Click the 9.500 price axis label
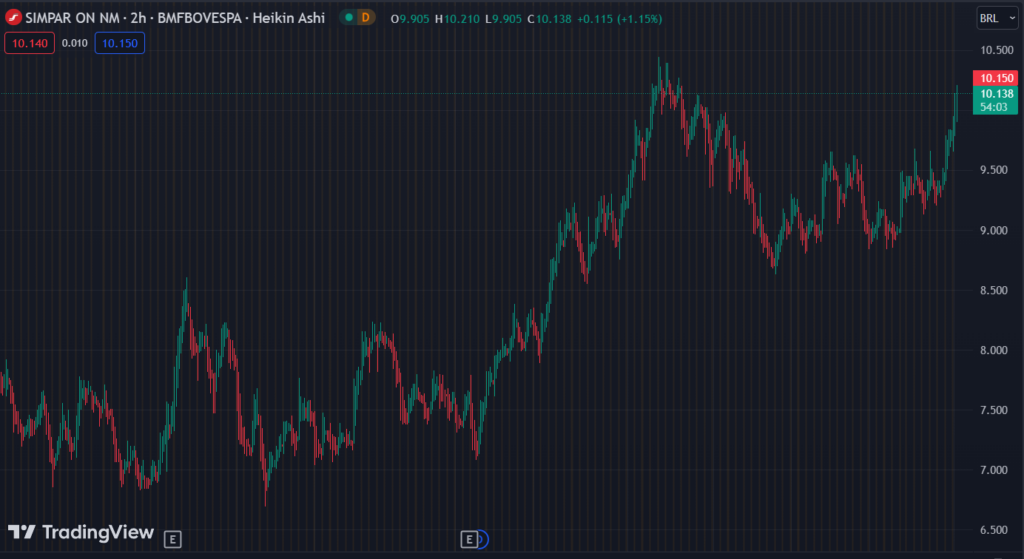This screenshot has width=1024, height=559. (x=993, y=170)
